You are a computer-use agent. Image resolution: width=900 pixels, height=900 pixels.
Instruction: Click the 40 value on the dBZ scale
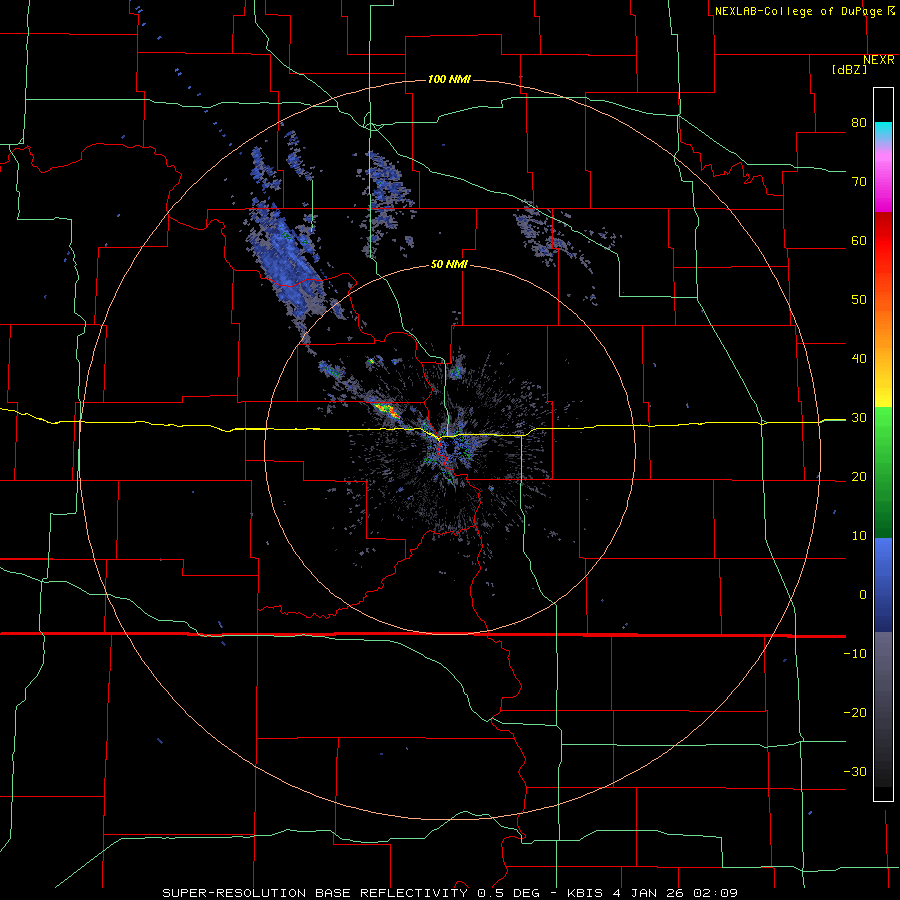pos(859,359)
